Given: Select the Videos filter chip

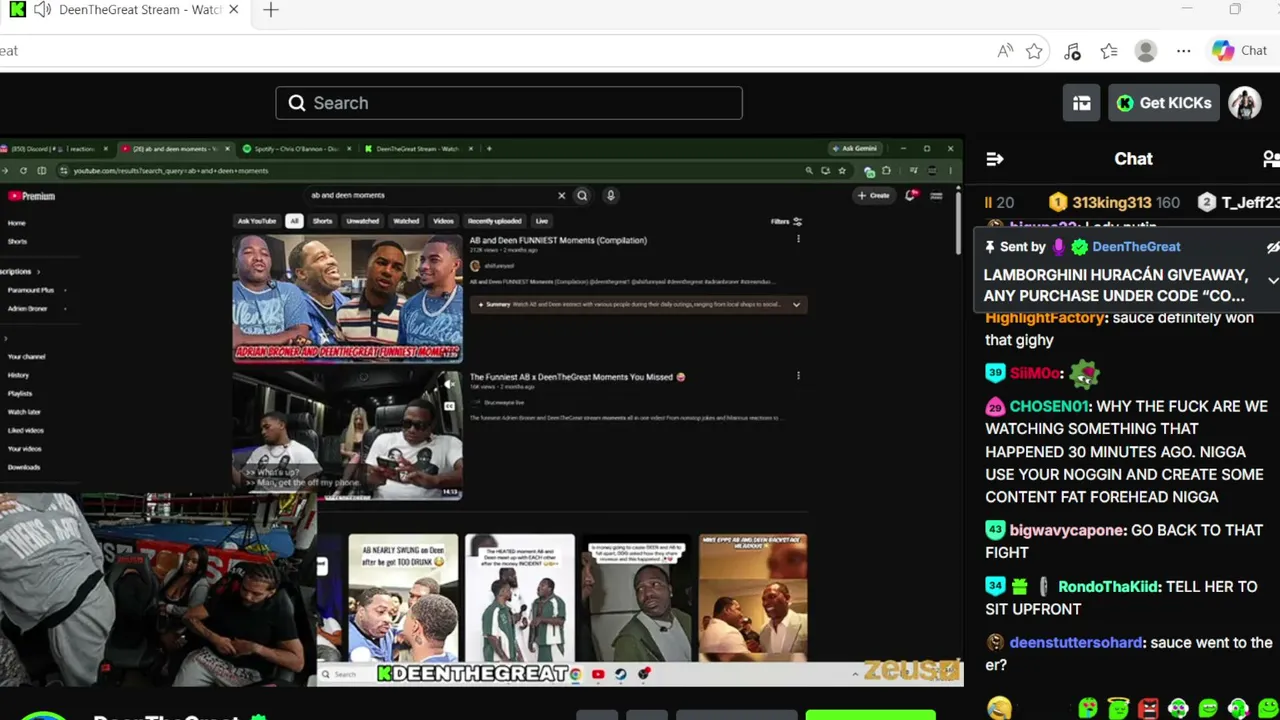Looking at the screenshot, I should pyautogui.click(x=443, y=221).
